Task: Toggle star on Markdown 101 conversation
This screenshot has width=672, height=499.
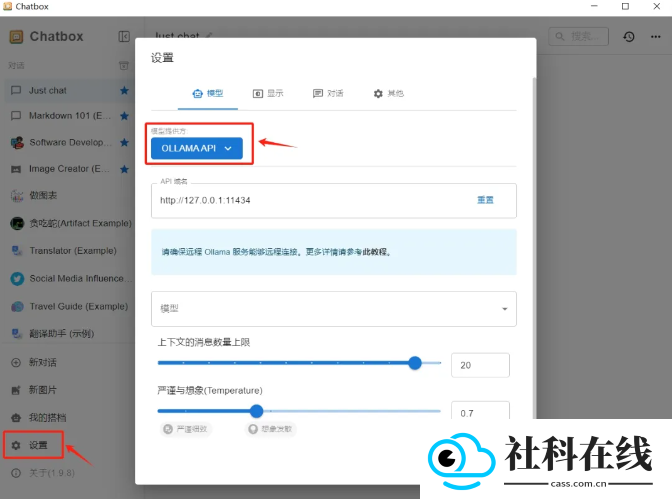Action: [x=124, y=116]
